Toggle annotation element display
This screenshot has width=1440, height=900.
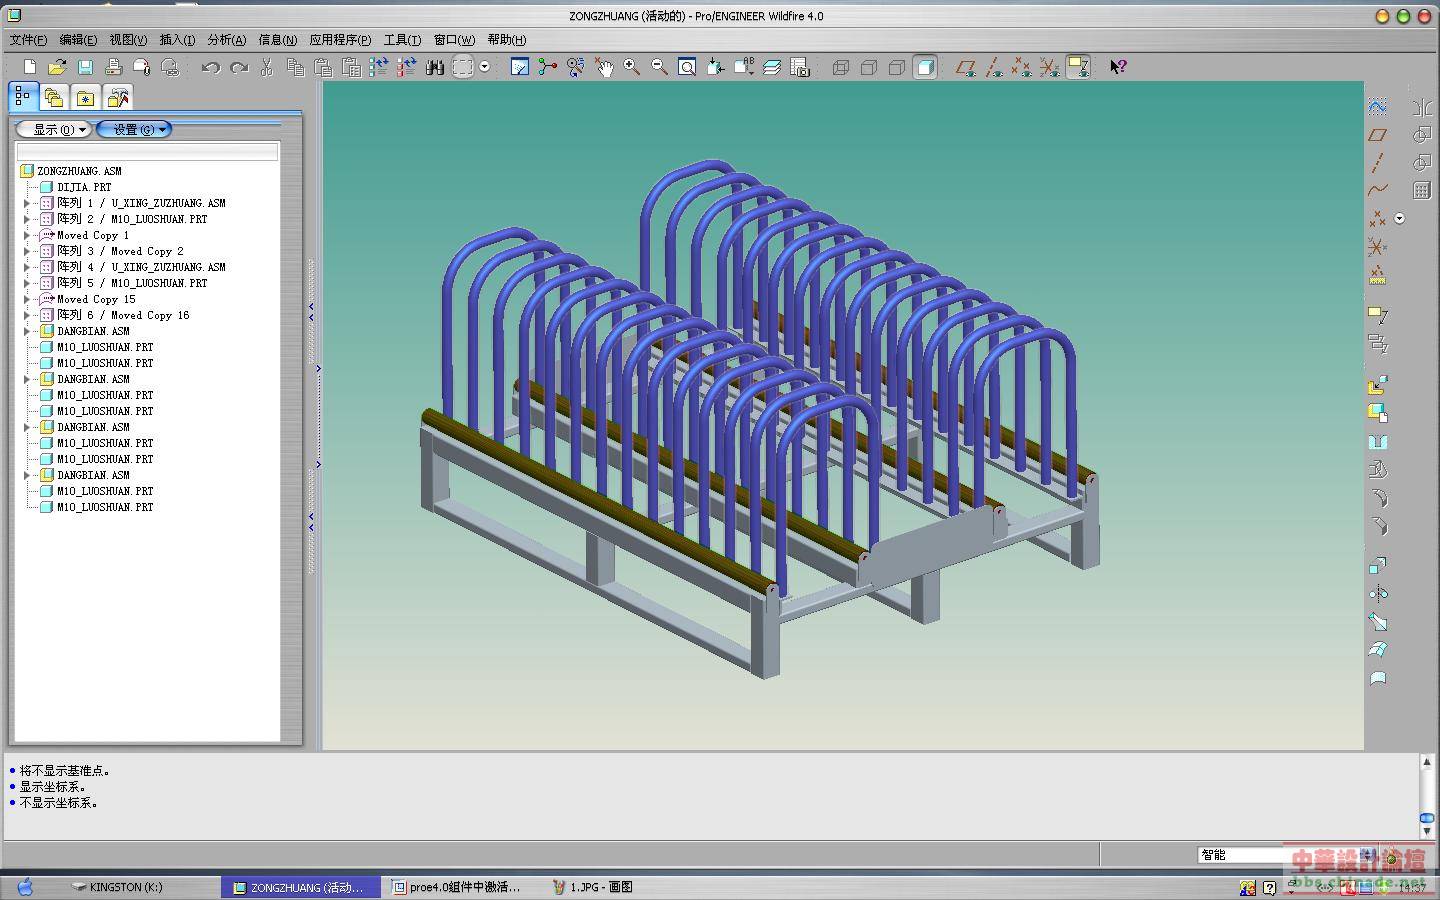[x=1078, y=67]
